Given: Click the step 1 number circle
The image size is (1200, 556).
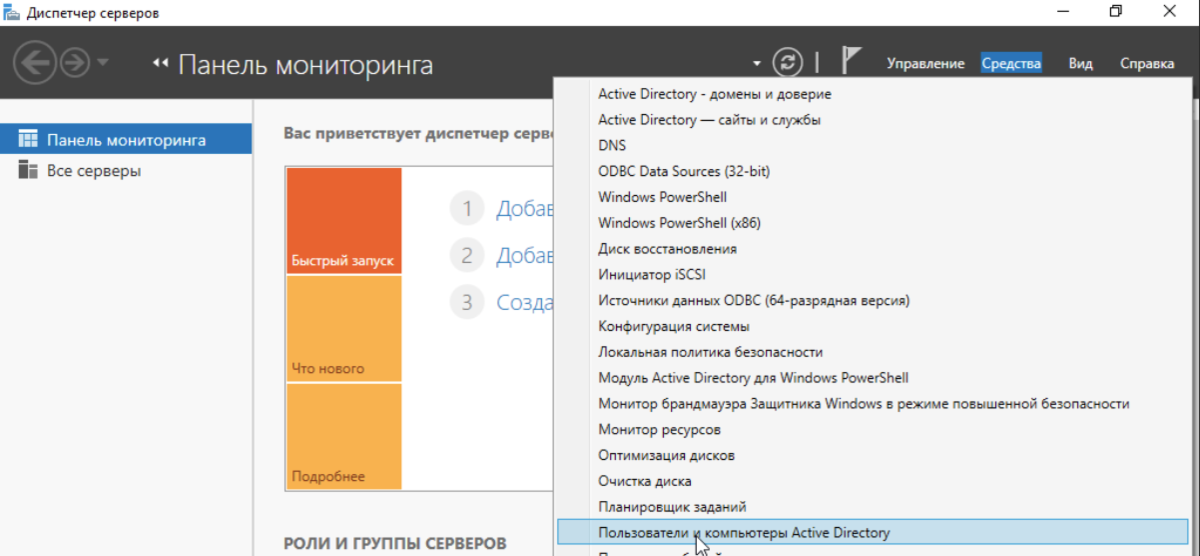Looking at the screenshot, I should [466, 209].
